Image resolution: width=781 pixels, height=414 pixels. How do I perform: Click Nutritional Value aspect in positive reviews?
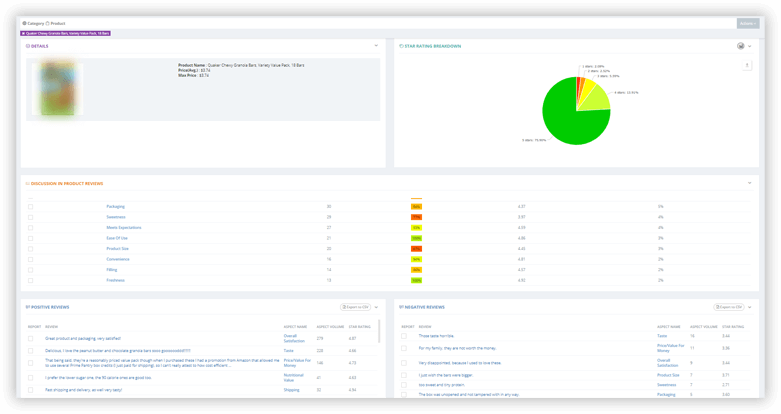coord(293,378)
